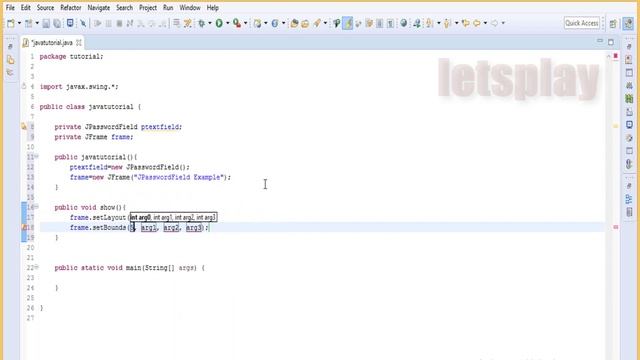The image size is (640, 360).
Task: Open the Refactor menu
Action: click(71, 8)
